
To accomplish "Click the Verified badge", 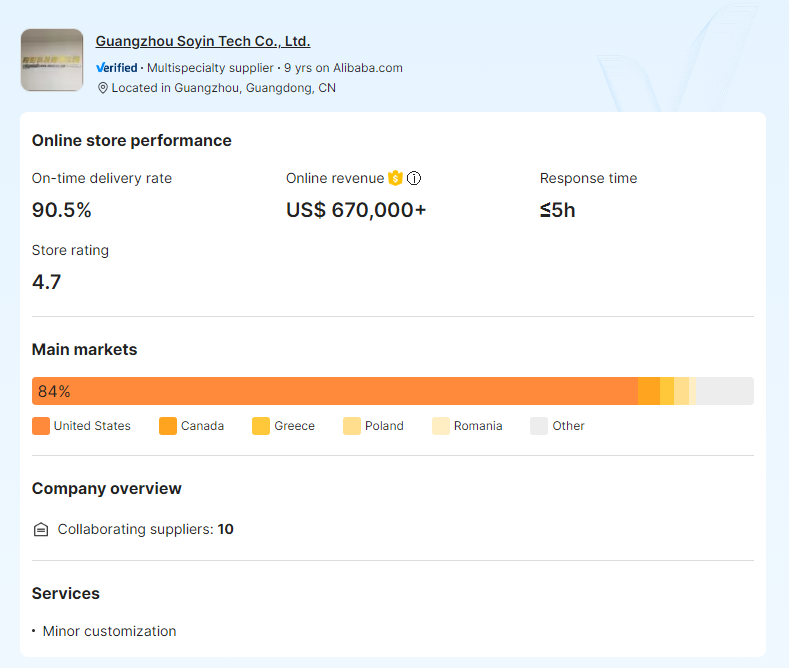I will coord(117,68).
